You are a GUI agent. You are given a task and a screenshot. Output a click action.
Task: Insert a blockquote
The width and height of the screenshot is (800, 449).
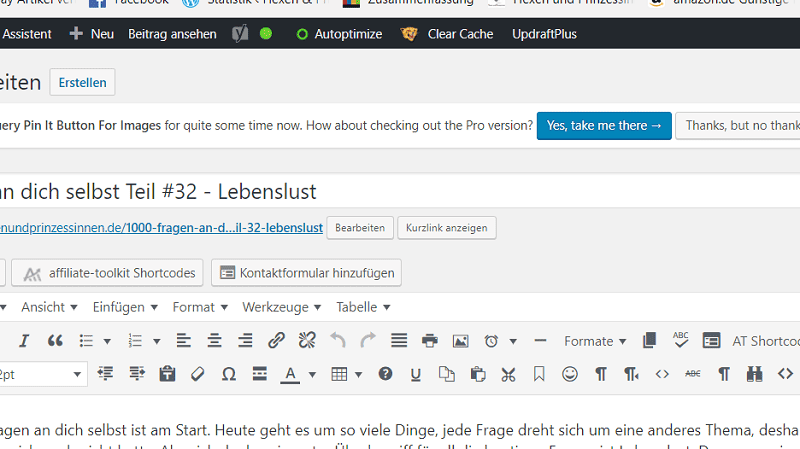(x=55, y=341)
